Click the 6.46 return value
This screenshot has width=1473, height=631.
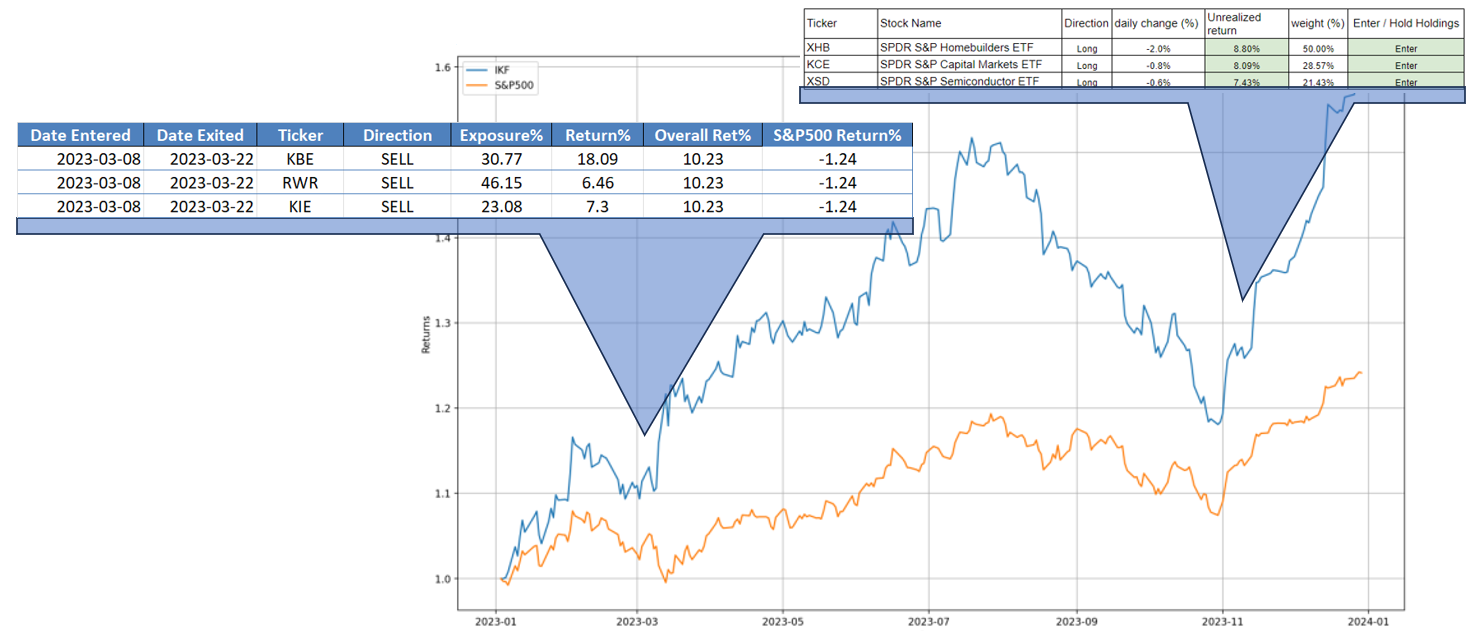(597, 182)
